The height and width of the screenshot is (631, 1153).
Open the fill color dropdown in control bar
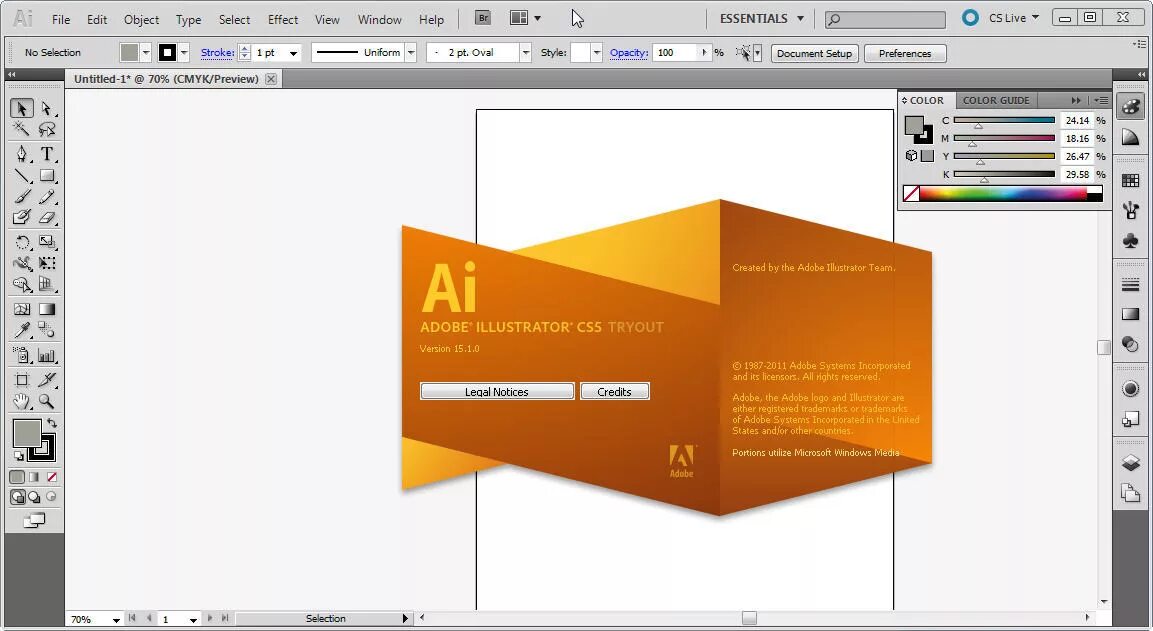pos(146,53)
